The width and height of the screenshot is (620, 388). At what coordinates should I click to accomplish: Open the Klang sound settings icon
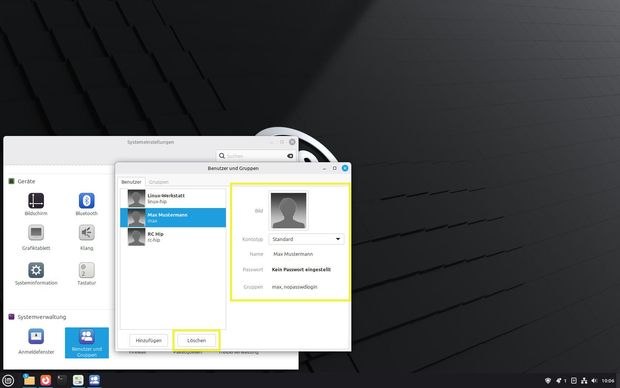[87, 233]
